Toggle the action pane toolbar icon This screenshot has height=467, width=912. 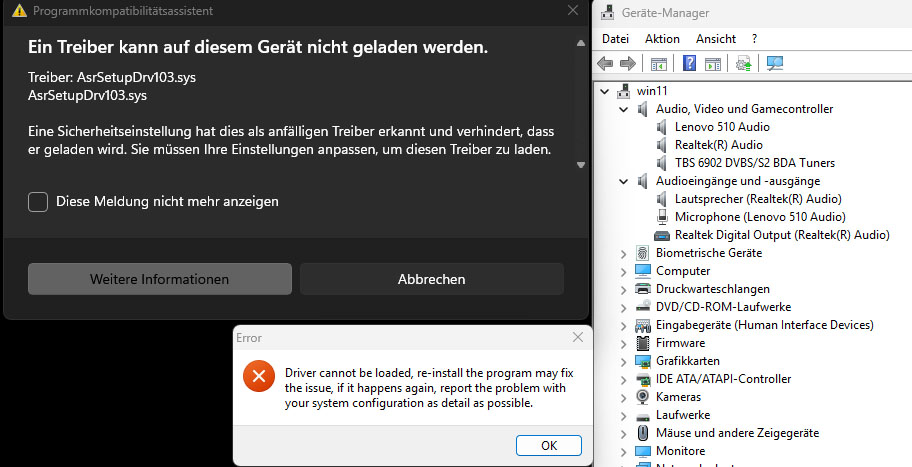(712, 64)
